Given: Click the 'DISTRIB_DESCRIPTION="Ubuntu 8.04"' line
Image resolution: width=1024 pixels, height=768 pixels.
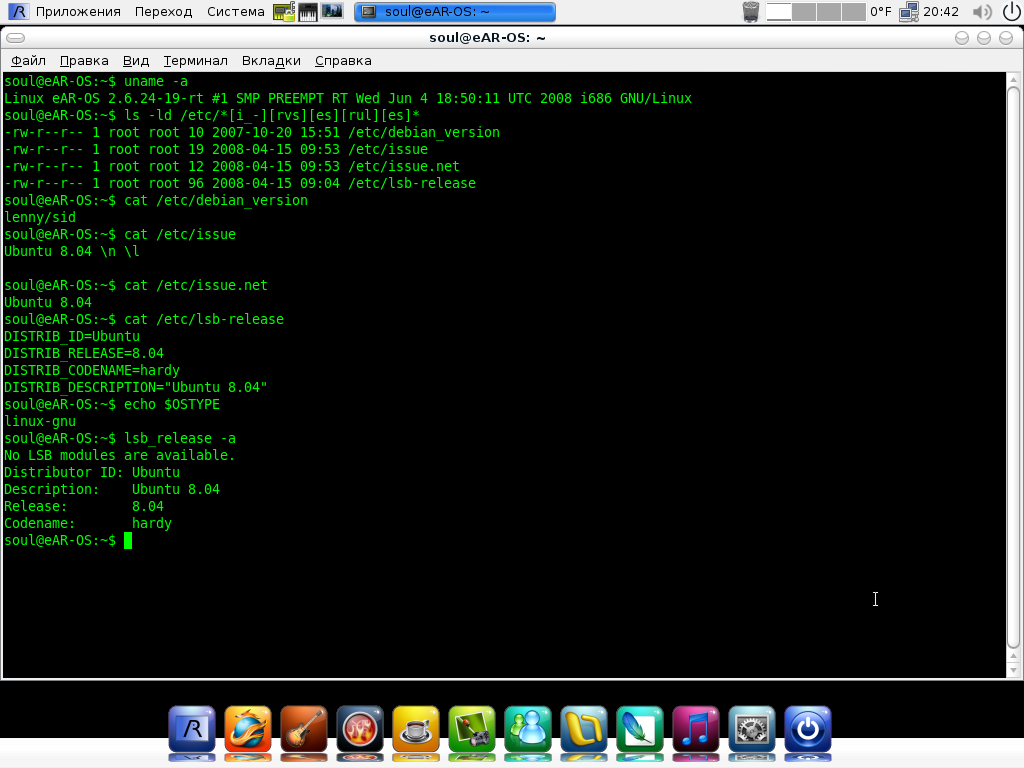Looking at the screenshot, I should coord(136,387).
